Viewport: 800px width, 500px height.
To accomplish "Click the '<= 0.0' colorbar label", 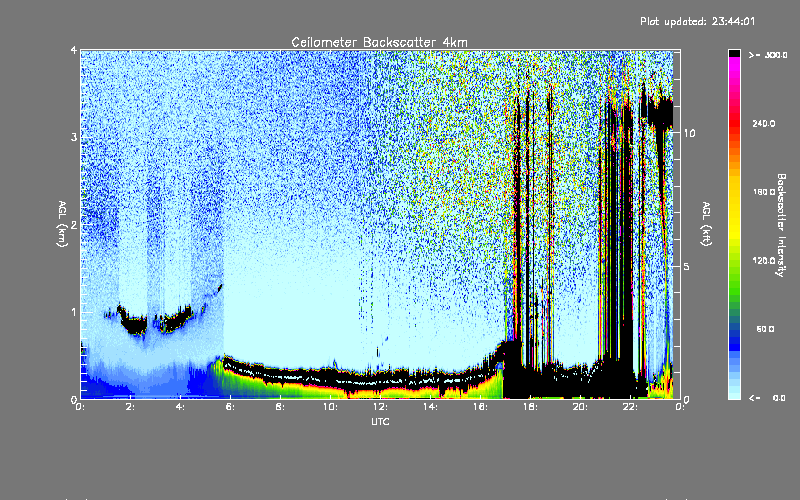I will click(767, 397).
